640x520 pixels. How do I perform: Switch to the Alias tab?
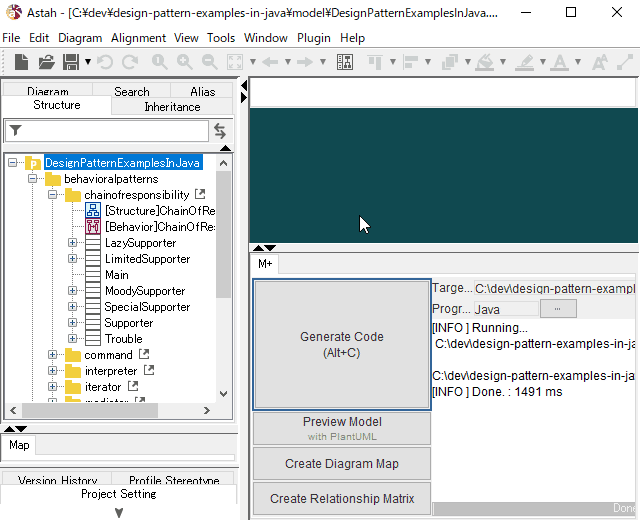click(202, 91)
